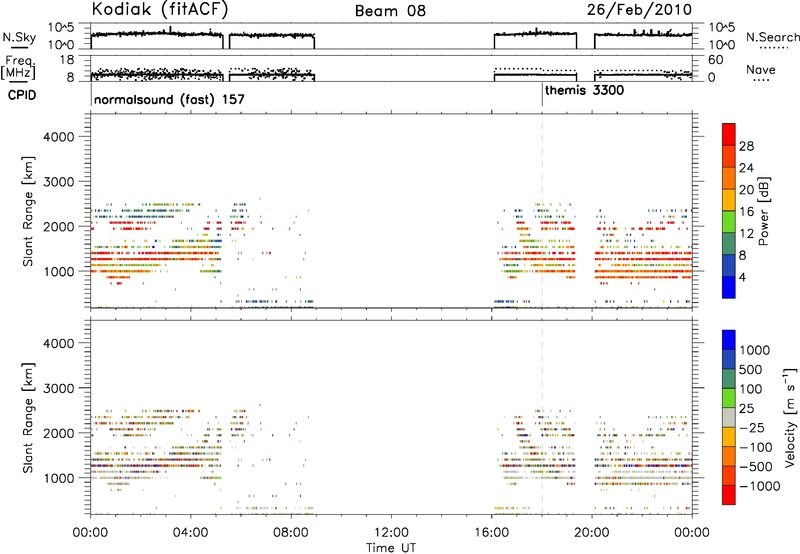Click '2000' tick on power panel axis
This screenshot has width=800, height=554.
coord(59,226)
